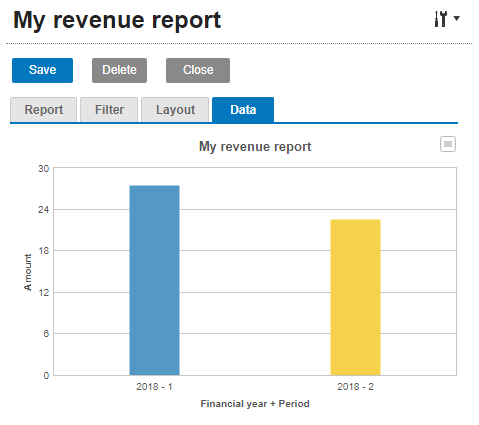The width and height of the screenshot is (479, 425).
Task: Click the chart legend toggle icon
Action: pos(448,144)
